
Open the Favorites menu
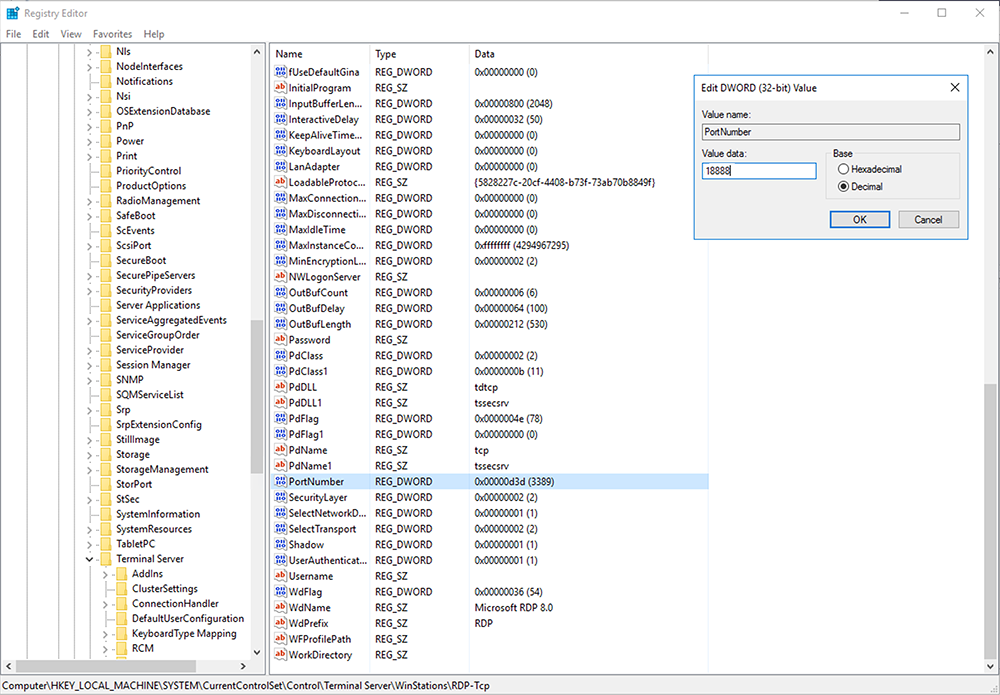click(112, 34)
